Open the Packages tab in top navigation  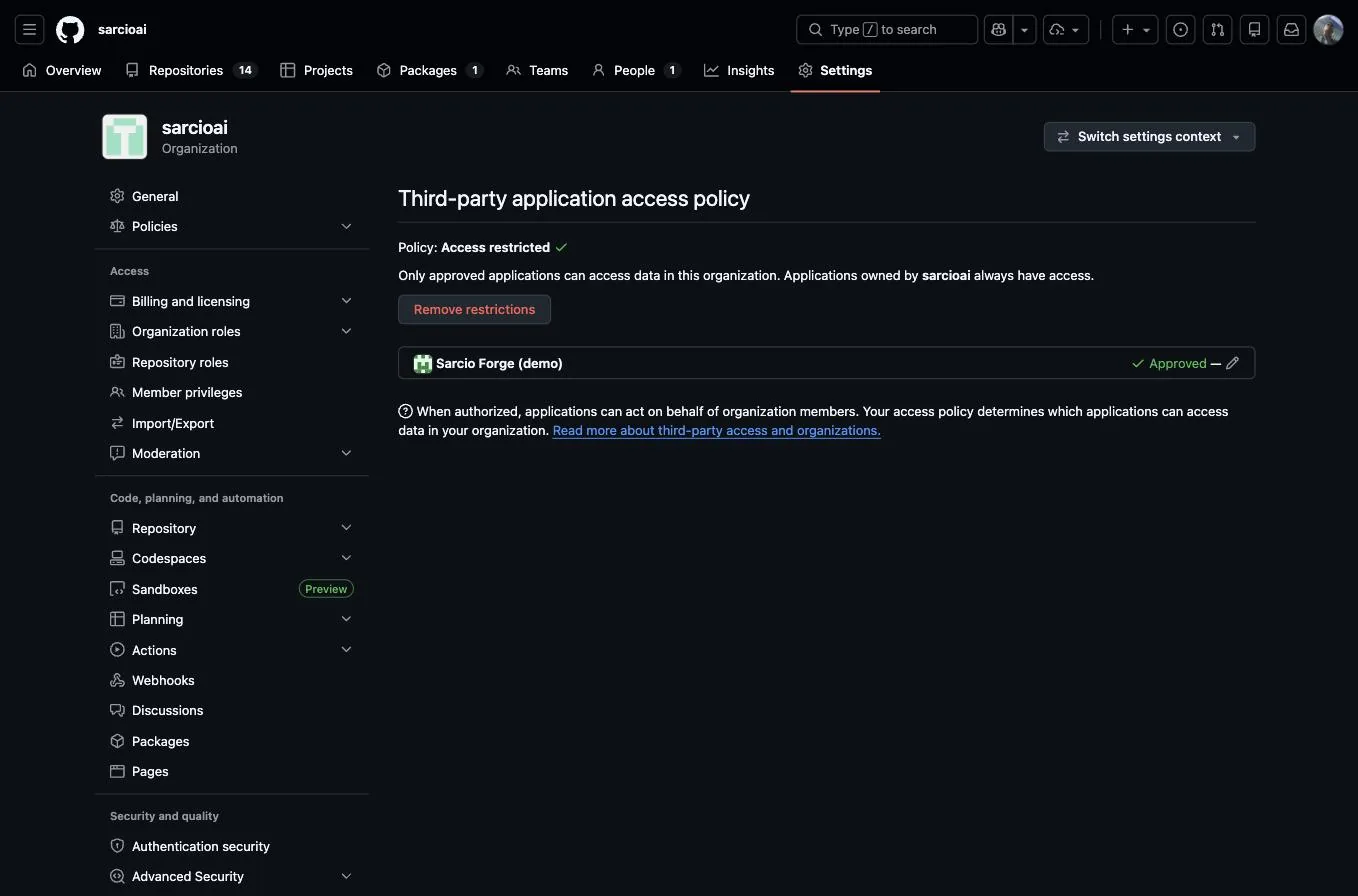[430, 70]
